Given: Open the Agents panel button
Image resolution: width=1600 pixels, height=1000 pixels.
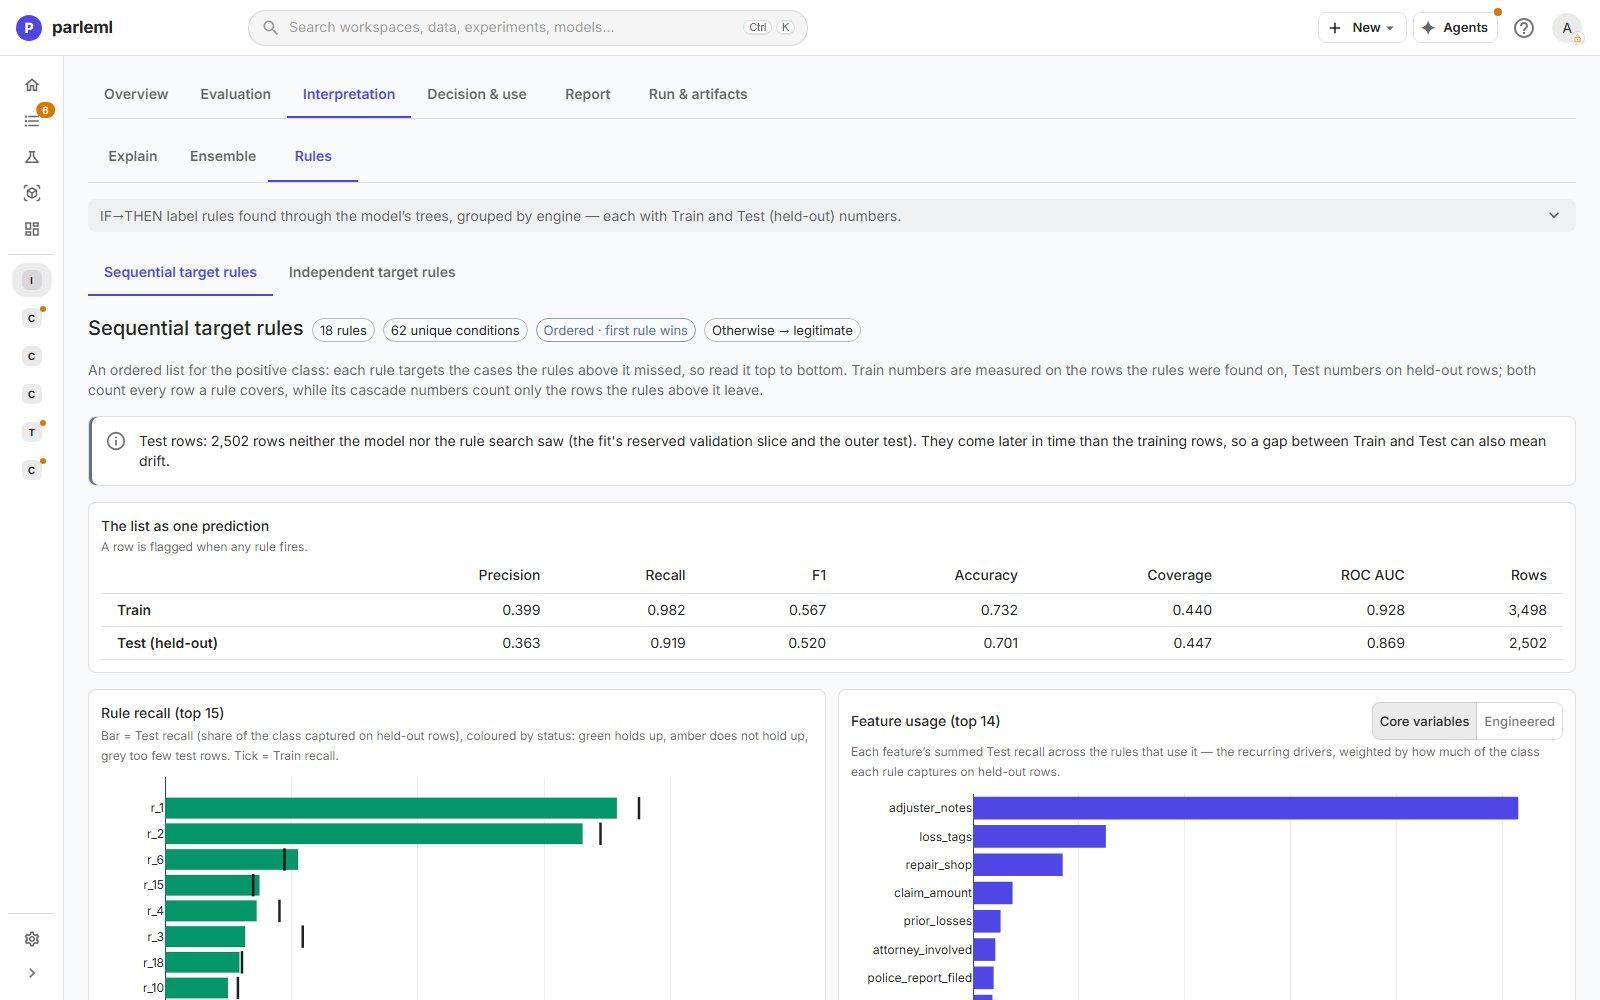Looking at the screenshot, I should coord(1455,28).
